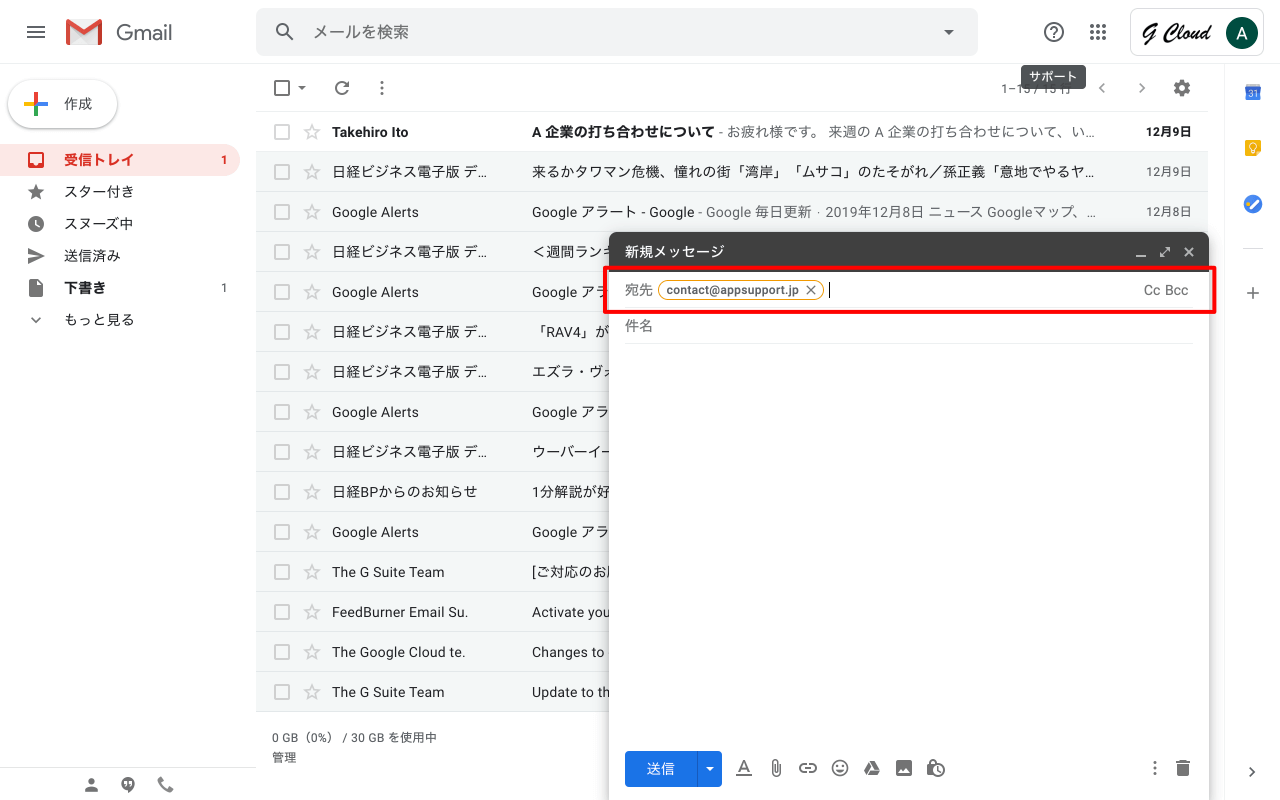This screenshot has width=1280, height=800.
Task: Go to older messages arrow
Action: click(x=1142, y=88)
